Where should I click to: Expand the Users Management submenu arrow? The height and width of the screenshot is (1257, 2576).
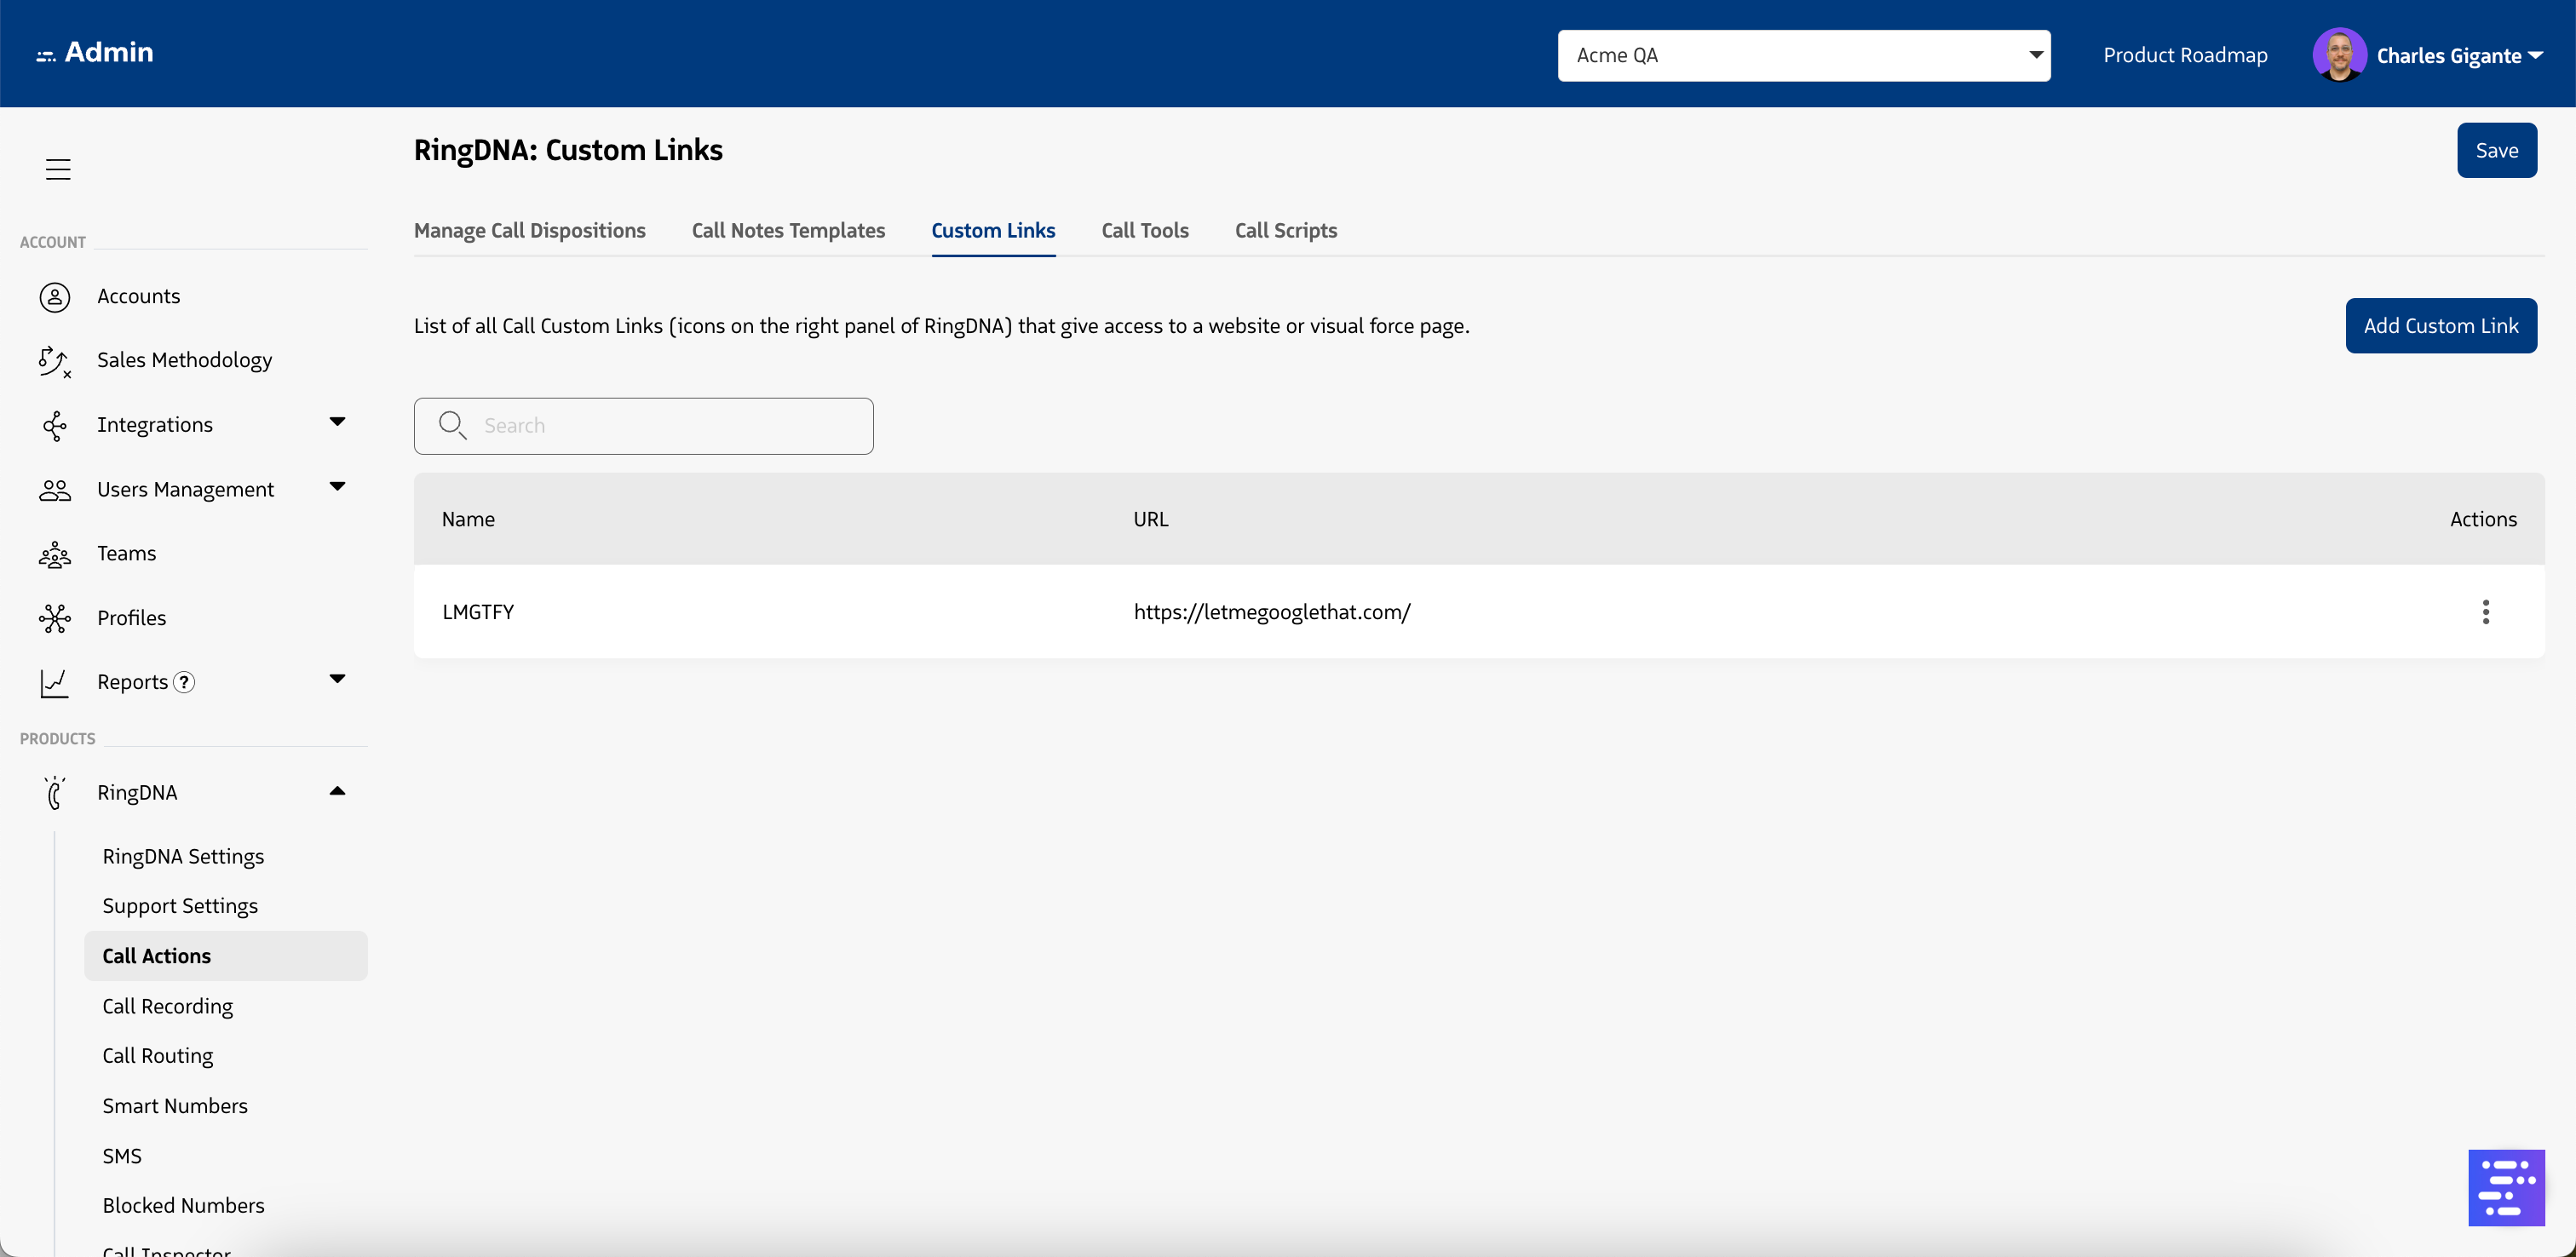[x=337, y=487]
